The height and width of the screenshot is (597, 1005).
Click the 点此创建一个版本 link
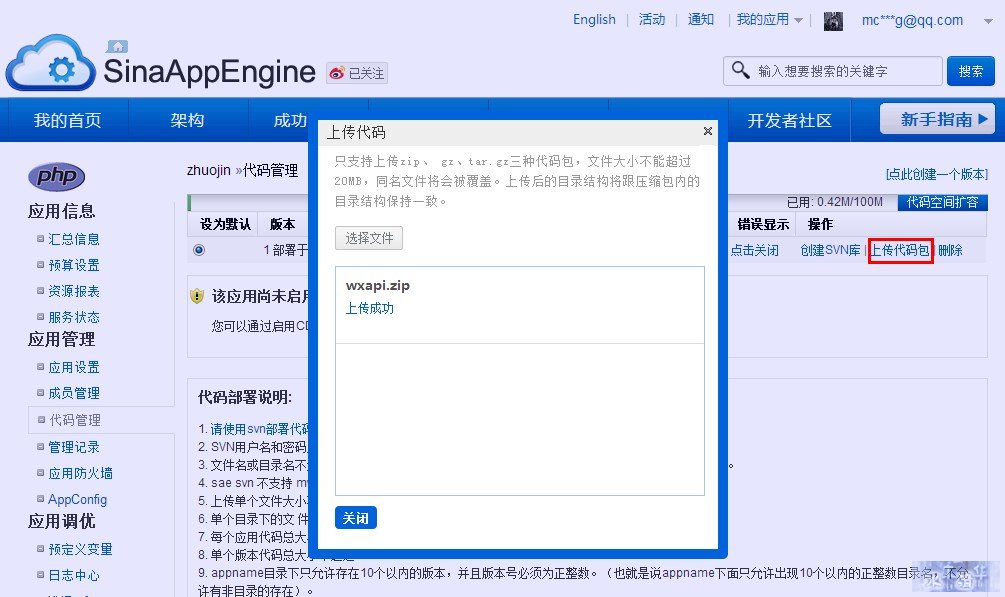[x=936, y=174]
